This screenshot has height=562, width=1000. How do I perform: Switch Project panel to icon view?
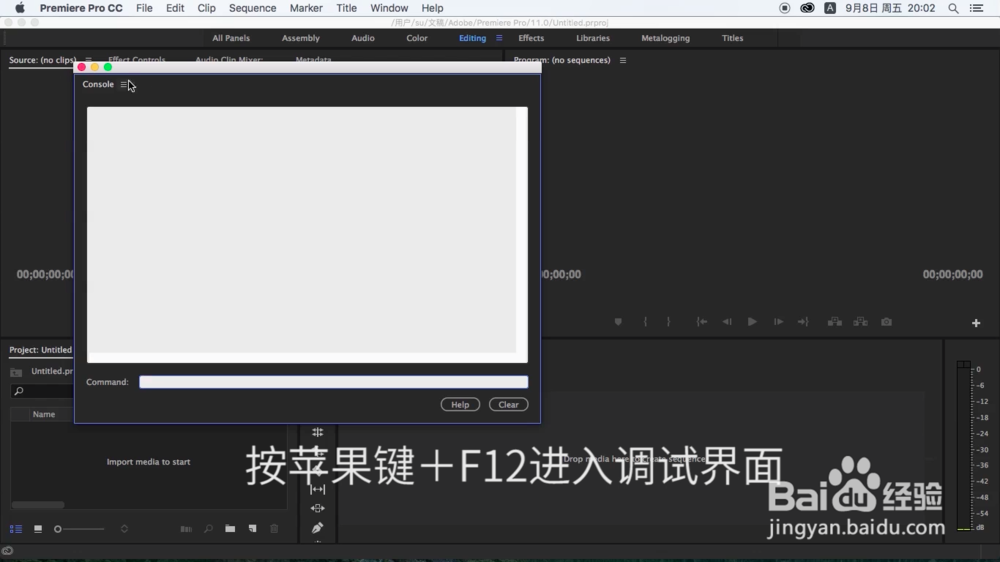(x=38, y=529)
